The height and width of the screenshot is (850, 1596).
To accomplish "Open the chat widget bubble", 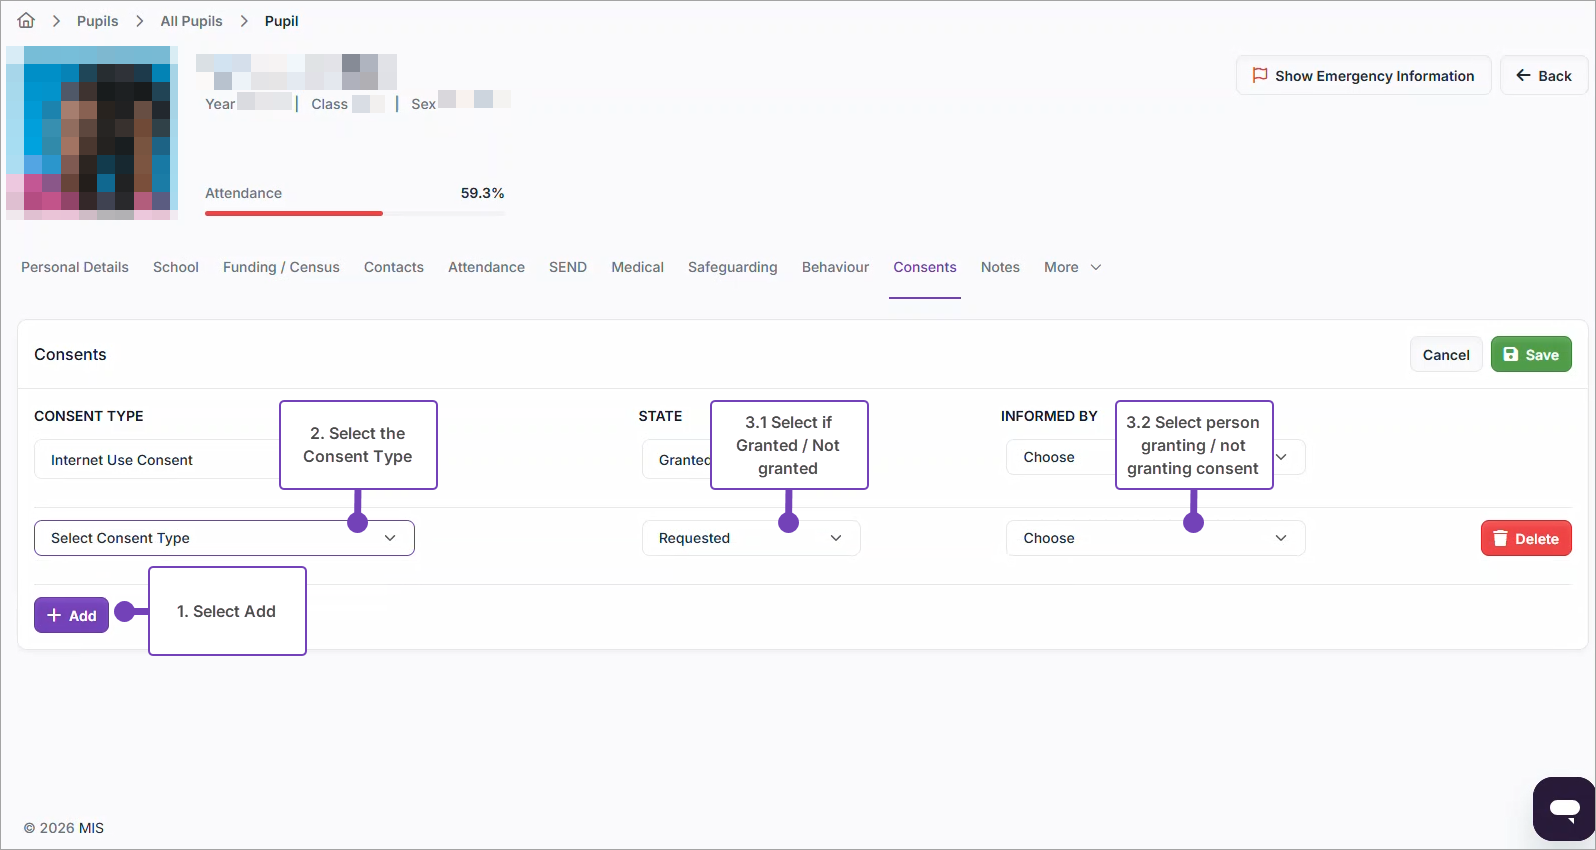I will (1564, 808).
